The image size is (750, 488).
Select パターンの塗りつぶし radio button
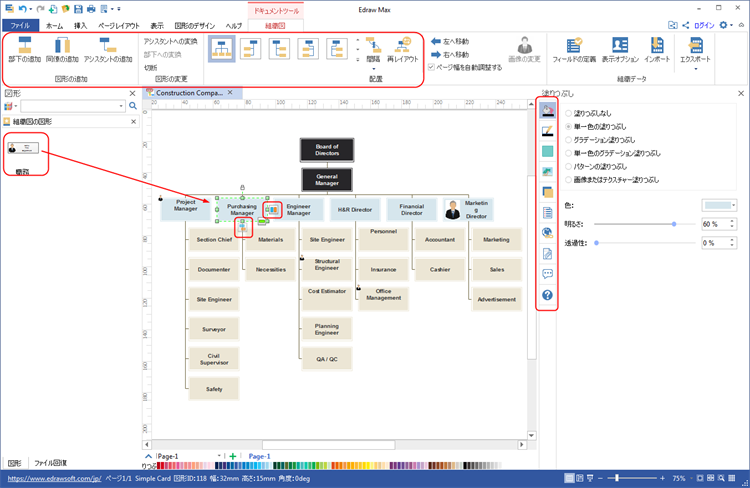pyautogui.click(x=568, y=166)
